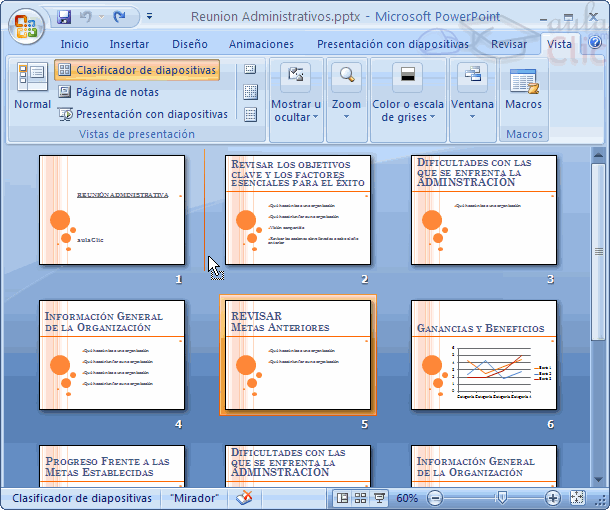Click Clasificador de diapositivas status bar label
610x510 pixels.
point(82,498)
